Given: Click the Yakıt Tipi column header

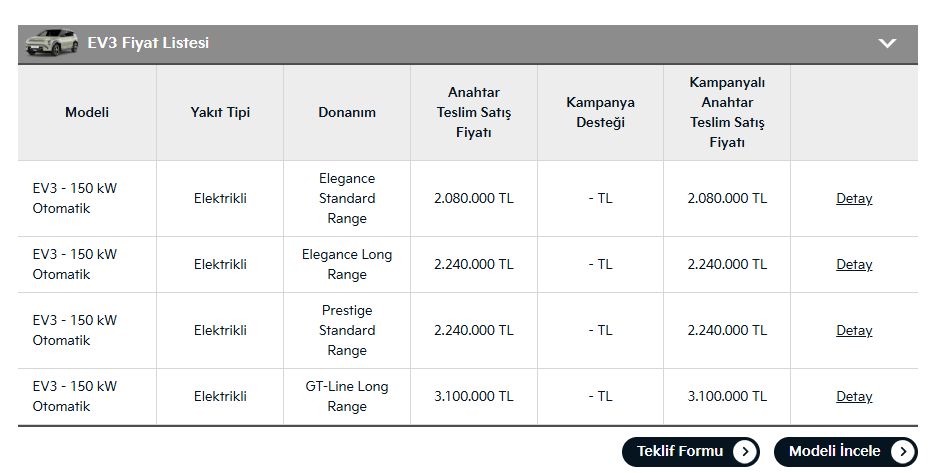Looking at the screenshot, I should tap(220, 112).
